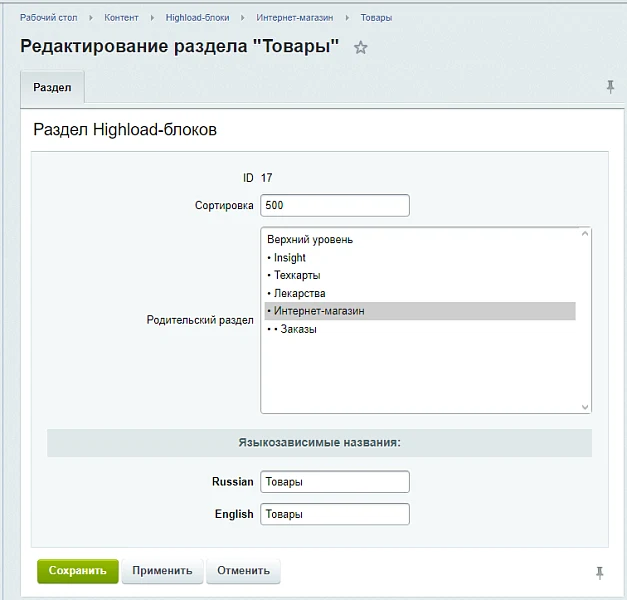The width and height of the screenshot is (627, 600).
Task: Expand arrow after Рабочий стол breadcrumb
Action: 91,18
